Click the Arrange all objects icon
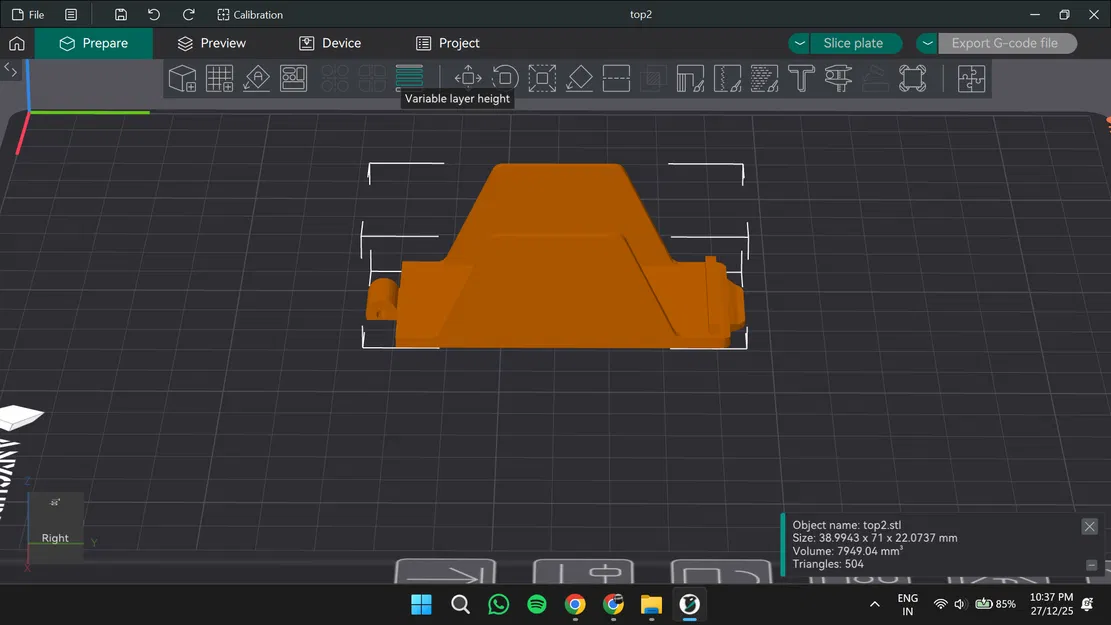Image resolution: width=1111 pixels, height=625 pixels. pyautogui.click(x=293, y=78)
